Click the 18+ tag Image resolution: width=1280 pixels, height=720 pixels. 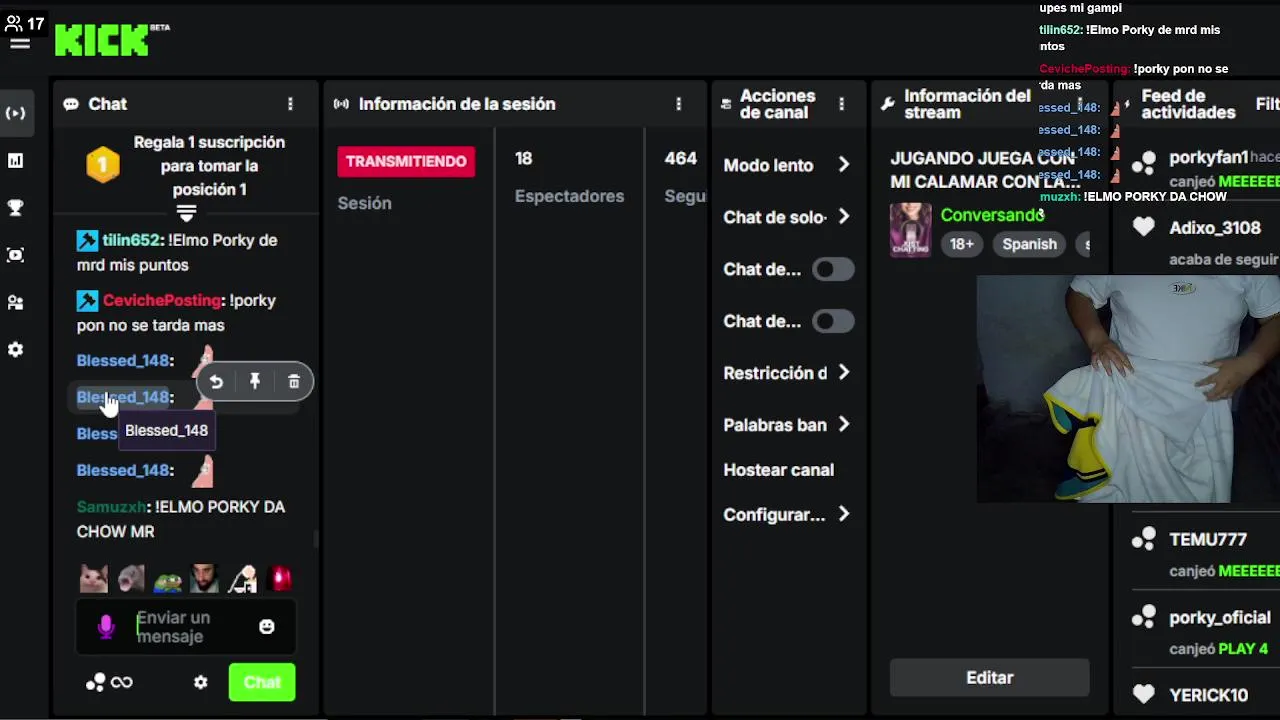click(x=962, y=244)
